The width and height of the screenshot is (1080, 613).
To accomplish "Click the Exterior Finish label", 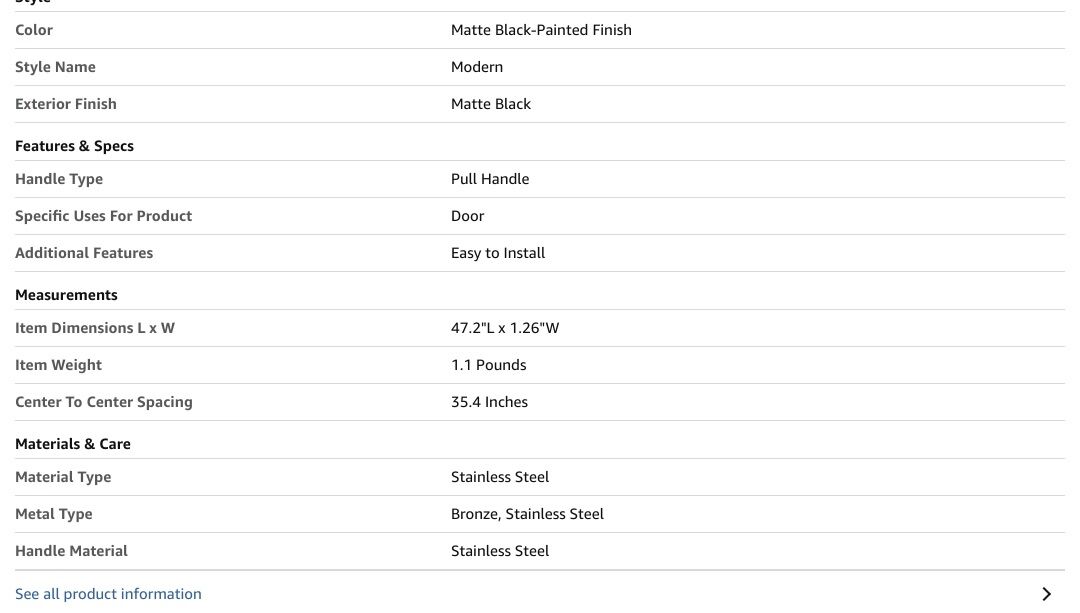I will [x=66, y=104].
